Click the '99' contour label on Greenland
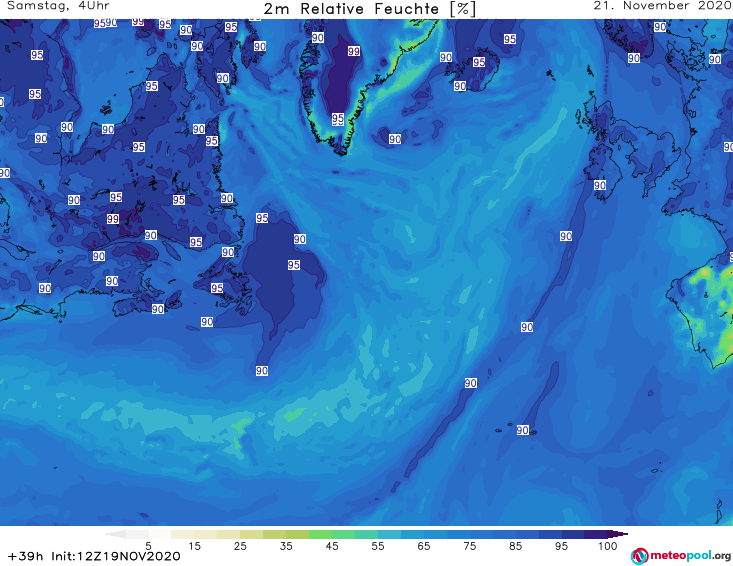Screen dimensions: 733x566 [x=354, y=51]
